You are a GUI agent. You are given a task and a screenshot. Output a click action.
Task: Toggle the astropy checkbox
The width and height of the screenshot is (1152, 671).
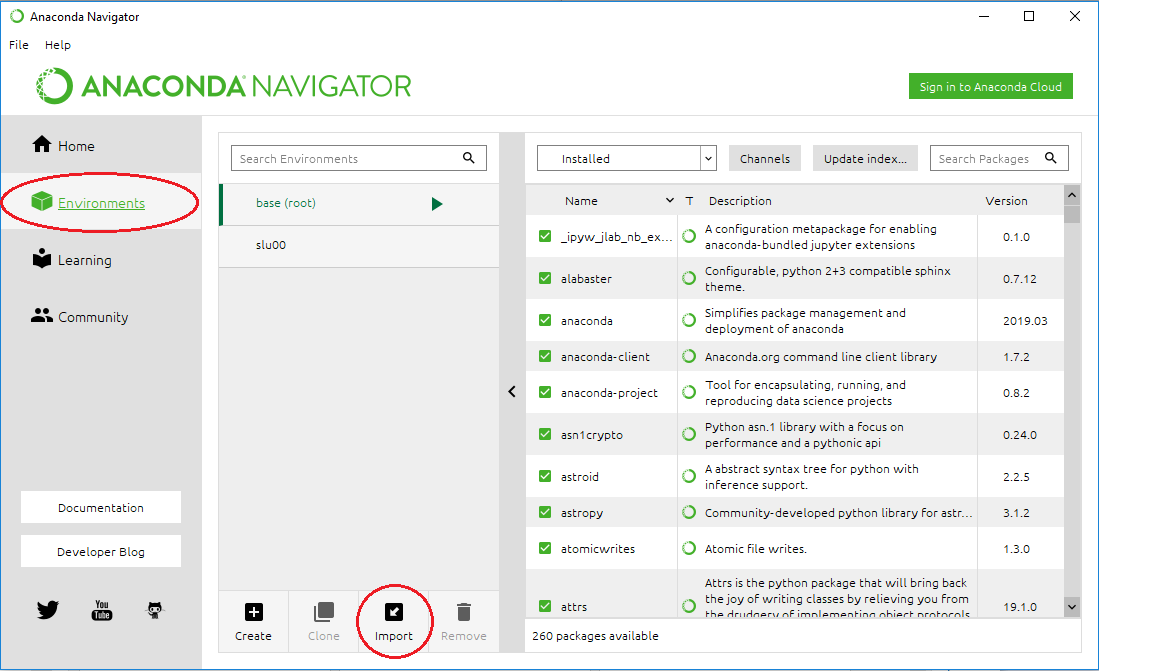(545, 512)
